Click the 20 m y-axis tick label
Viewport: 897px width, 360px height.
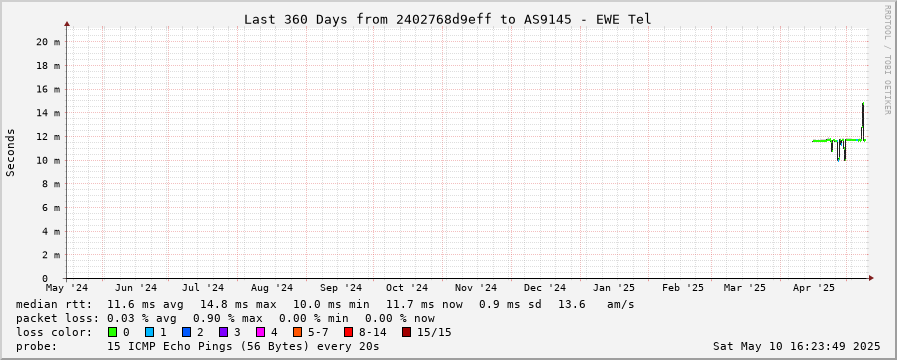pos(49,41)
